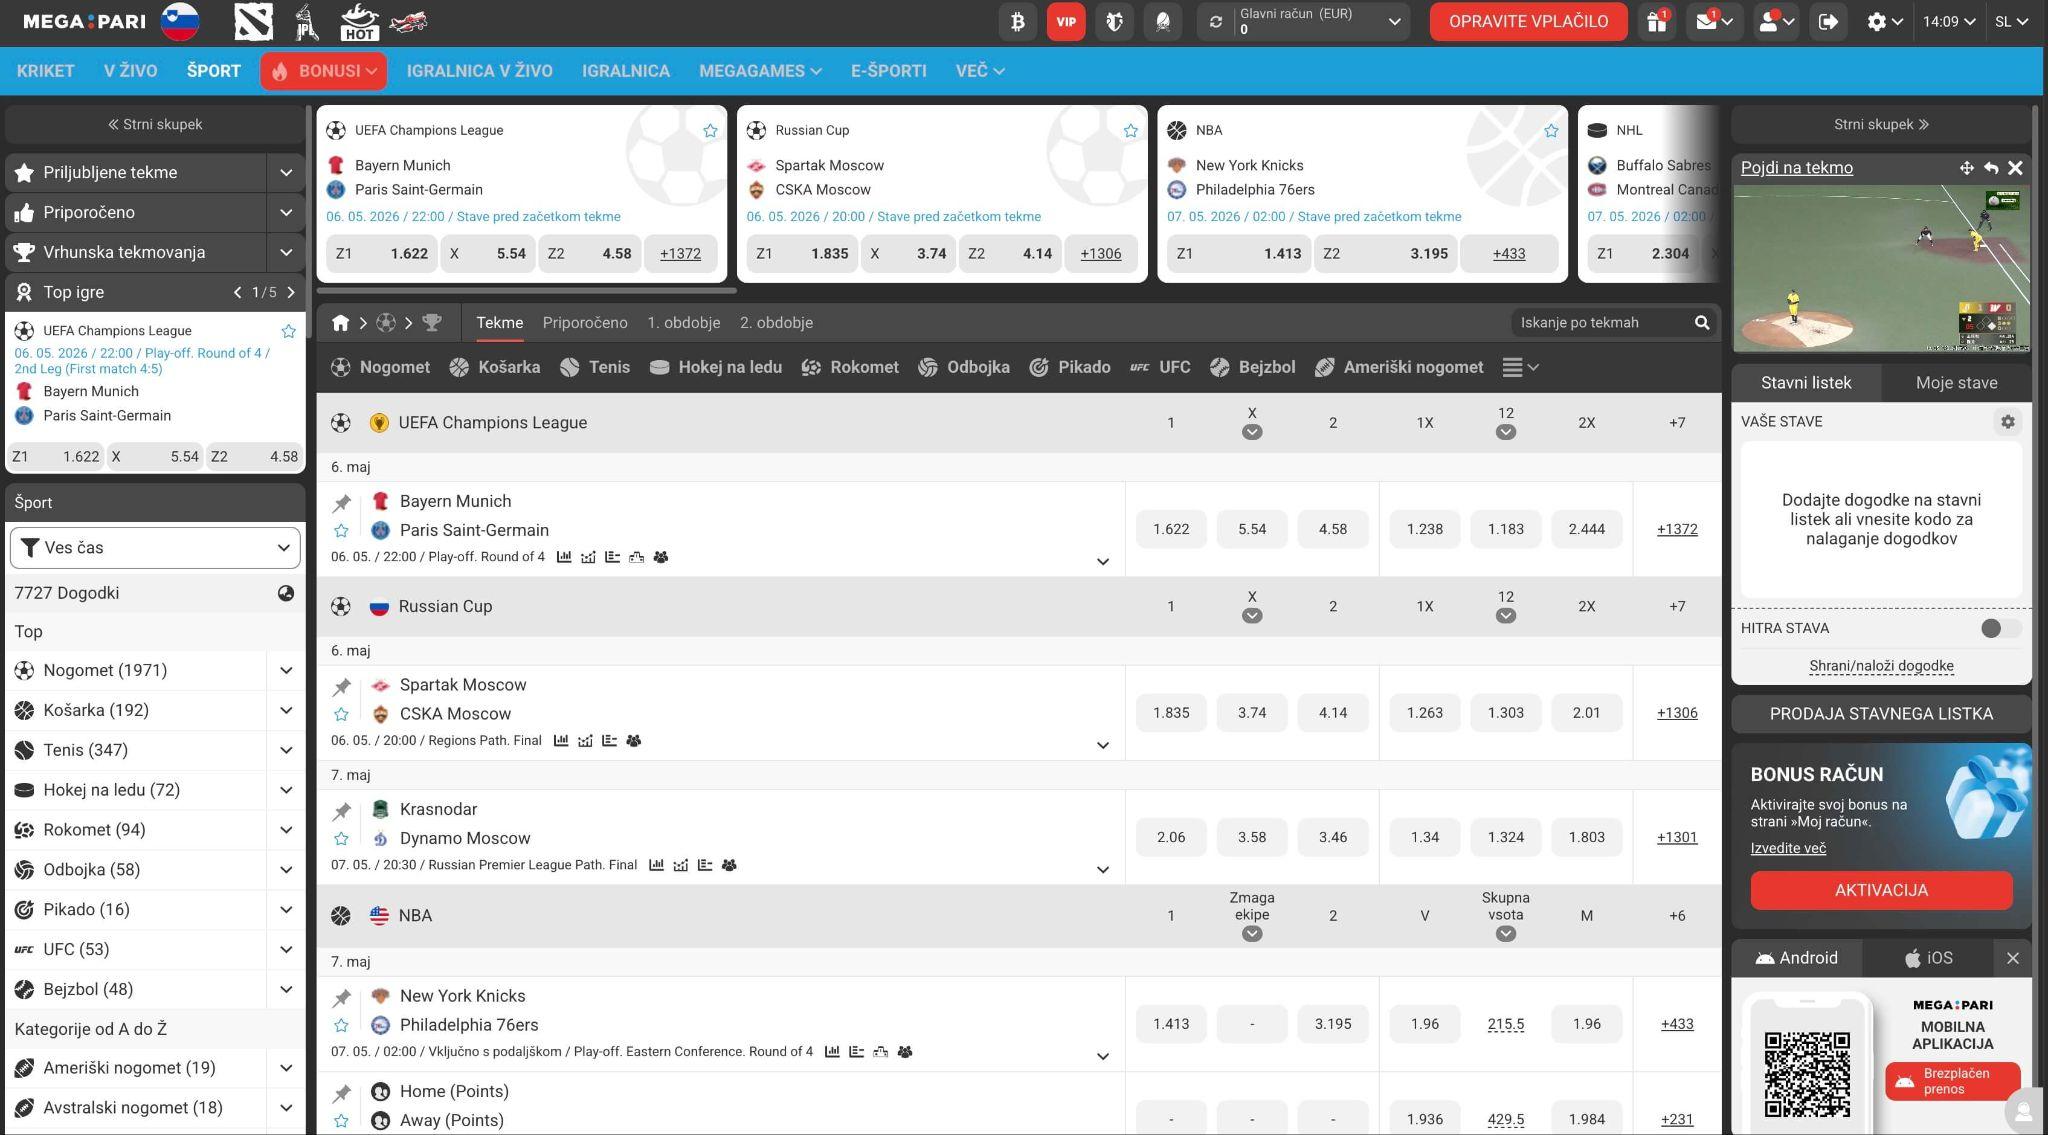The image size is (2048, 1135).
Task: Collapse the left panel via Strni skupek
Action: (155, 125)
